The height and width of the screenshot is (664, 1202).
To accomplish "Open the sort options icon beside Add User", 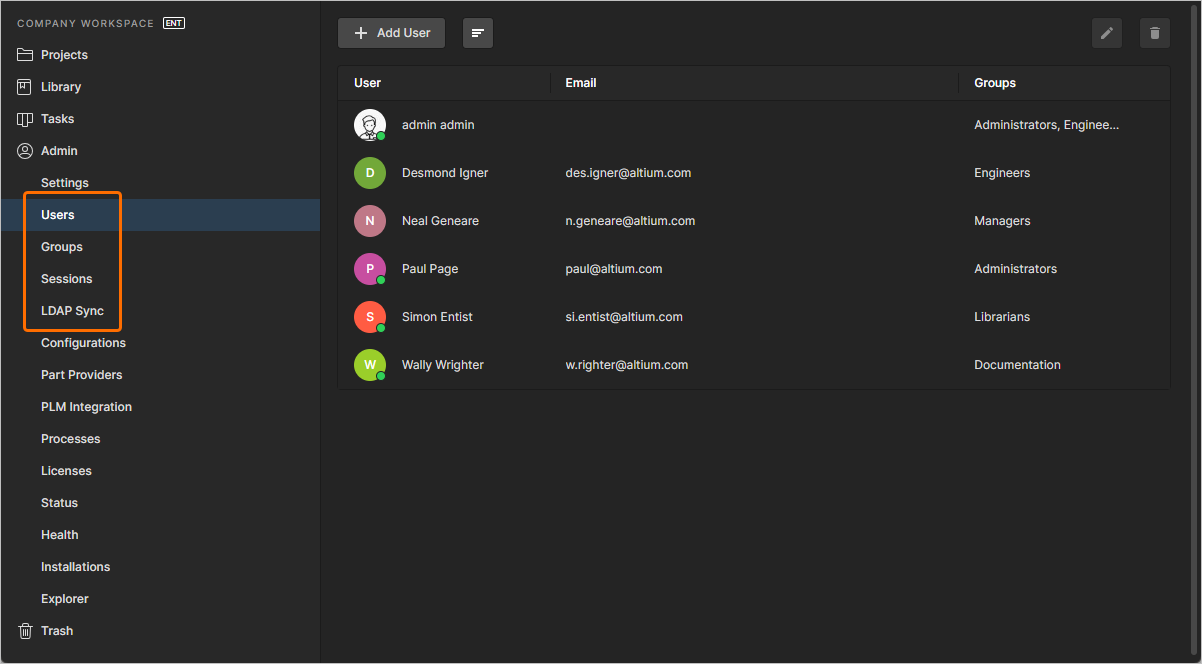I will click(477, 33).
